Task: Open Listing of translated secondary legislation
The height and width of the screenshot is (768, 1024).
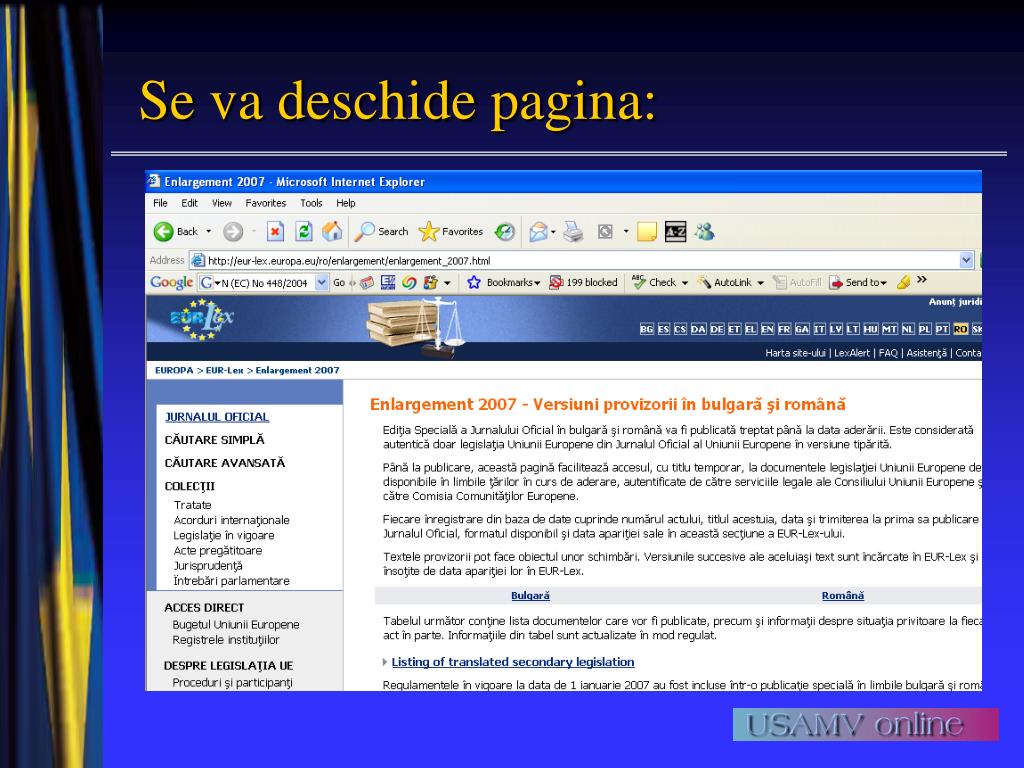Action: [513, 662]
